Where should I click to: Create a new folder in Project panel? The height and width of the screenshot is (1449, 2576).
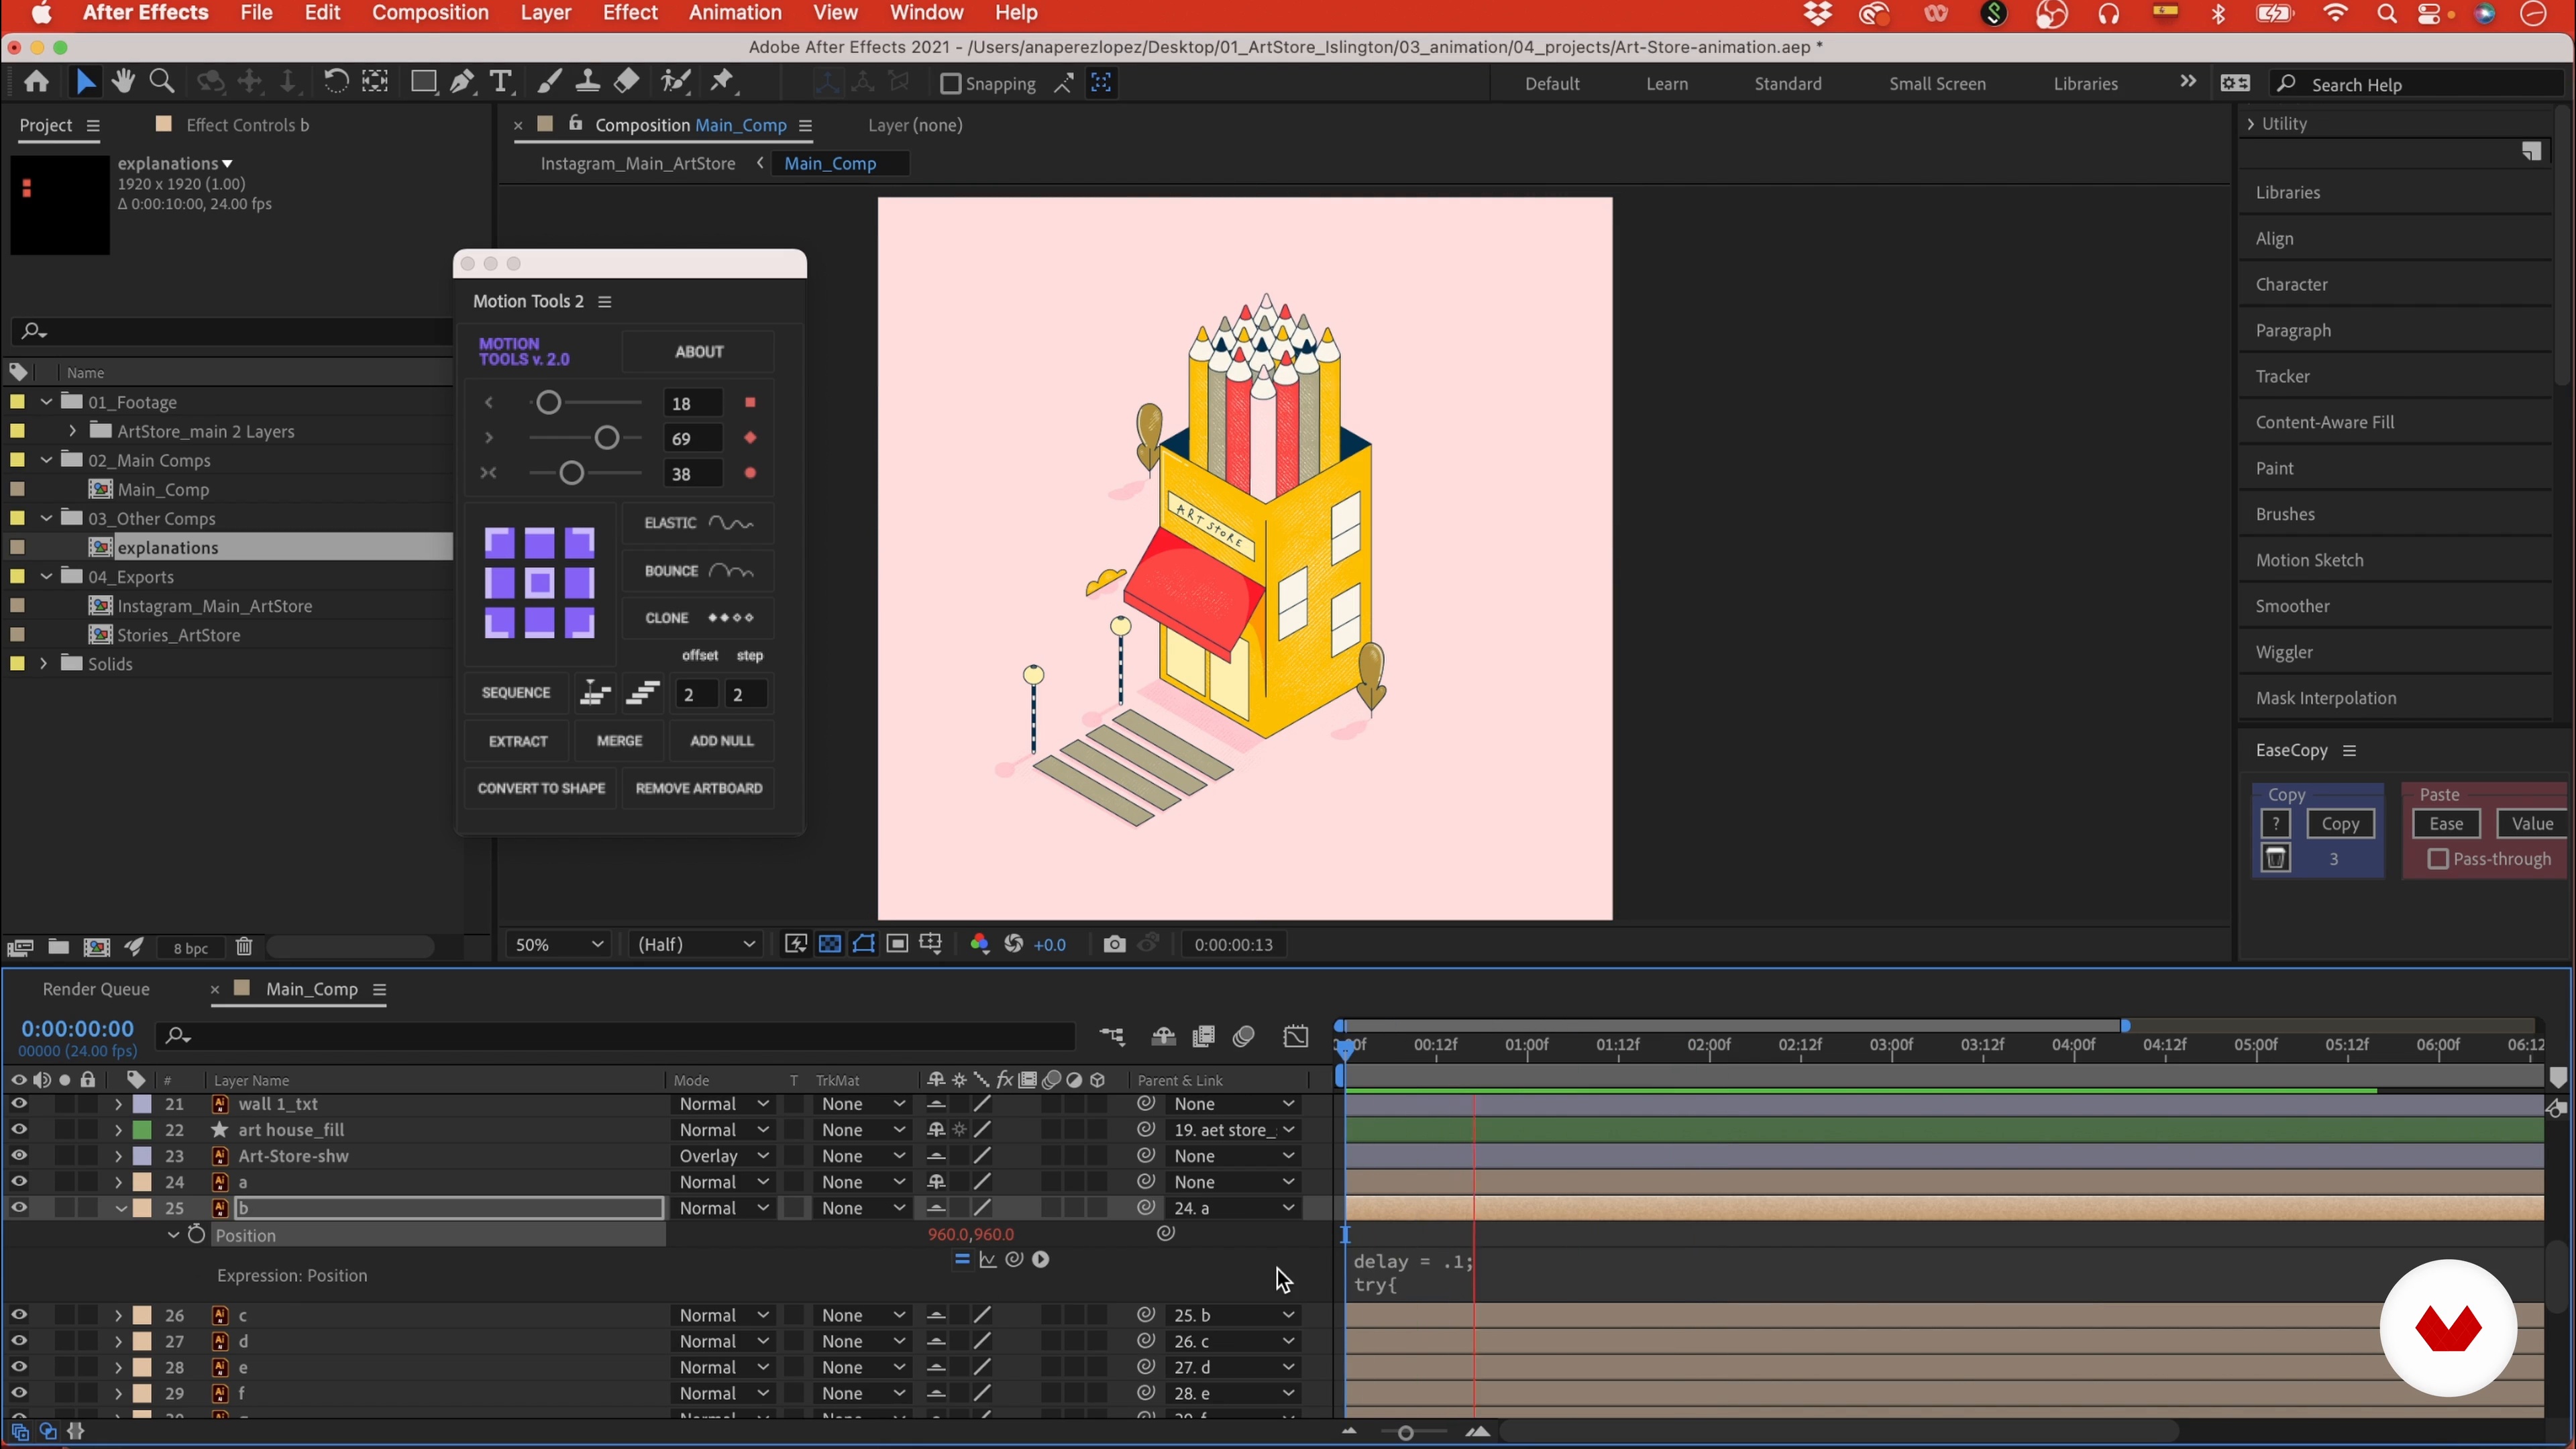click(x=58, y=947)
